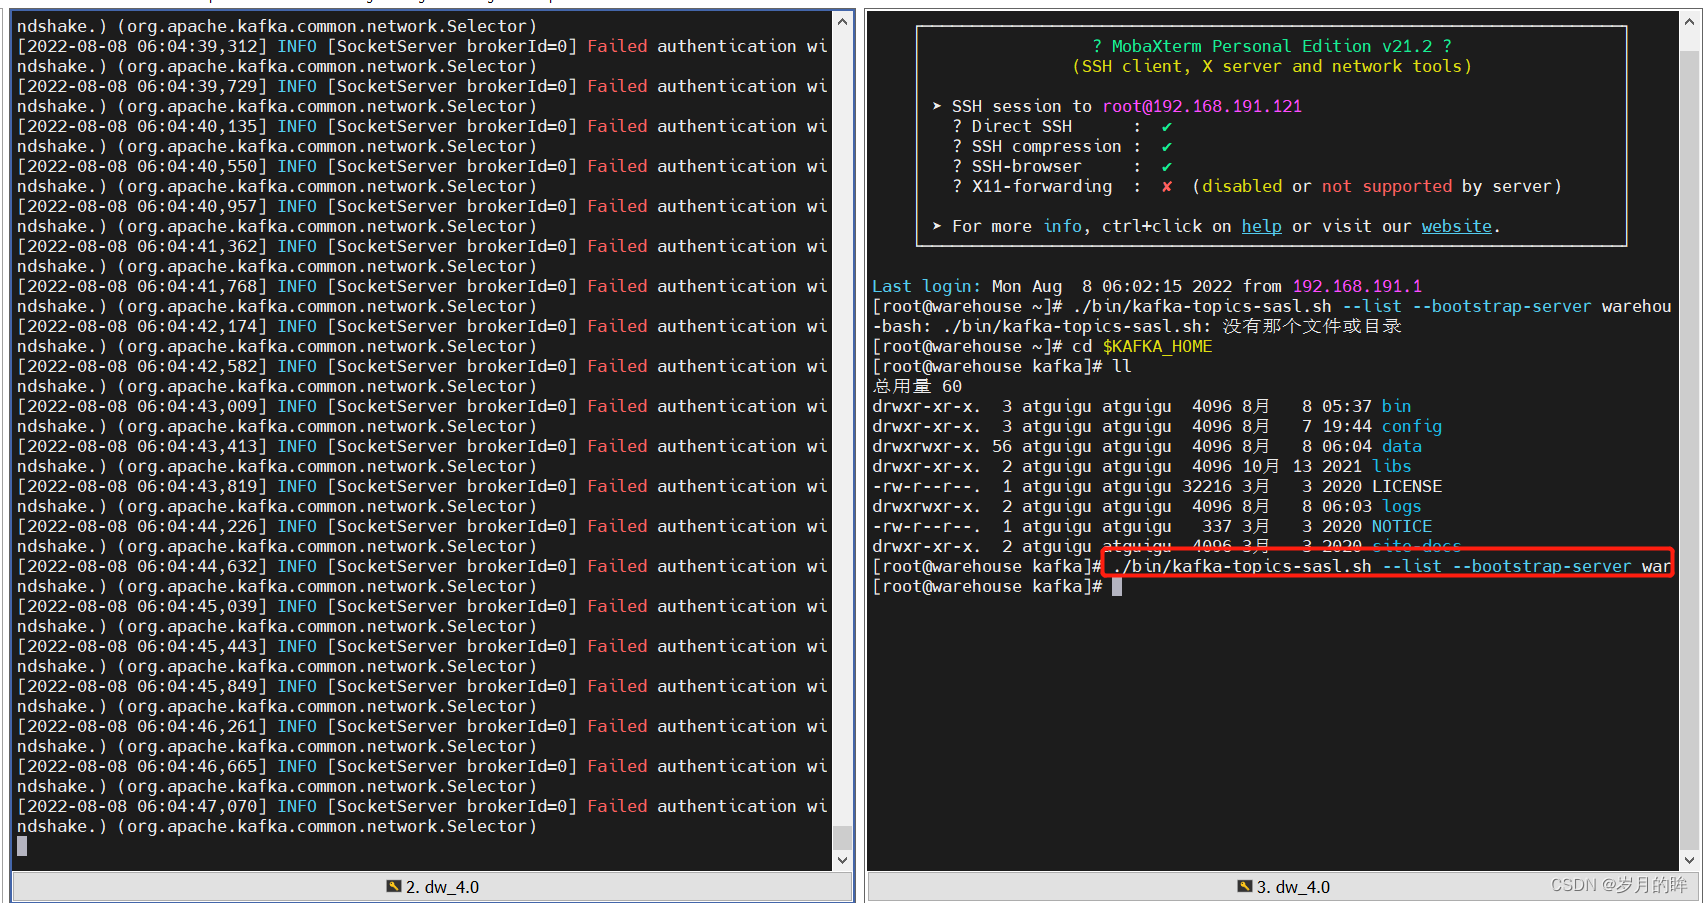
Task: Click the 'bin' directory name in the listing
Action: click(1397, 406)
